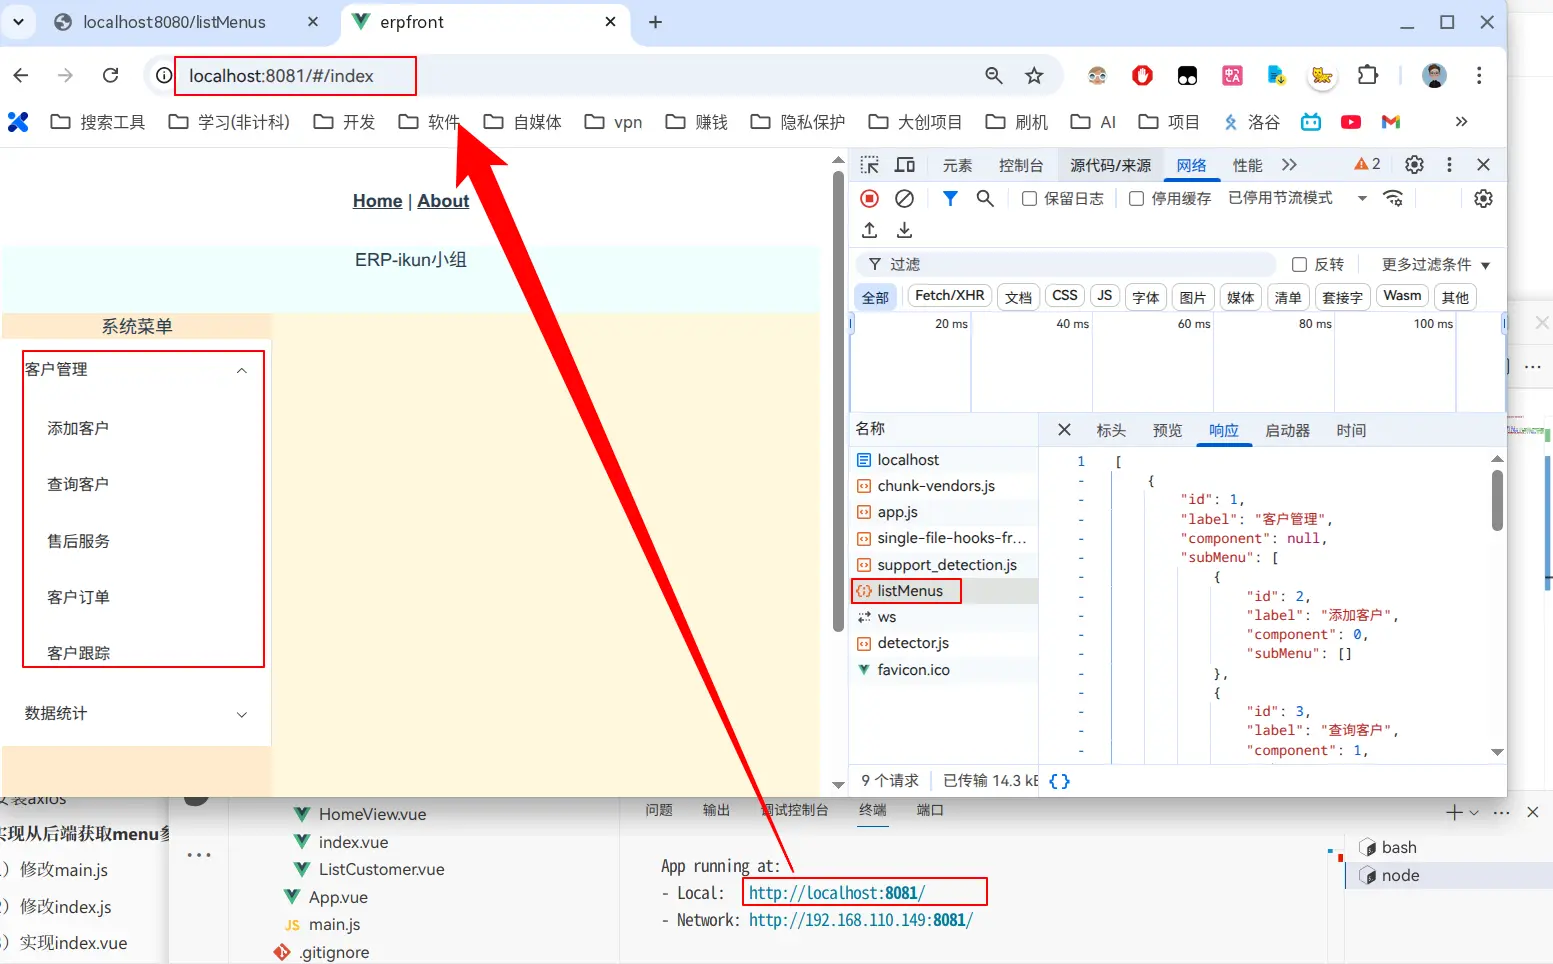Toggle the device toolbar icon in DevTools
The height and width of the screenshot is (964, 1553).
click(905, 165)
